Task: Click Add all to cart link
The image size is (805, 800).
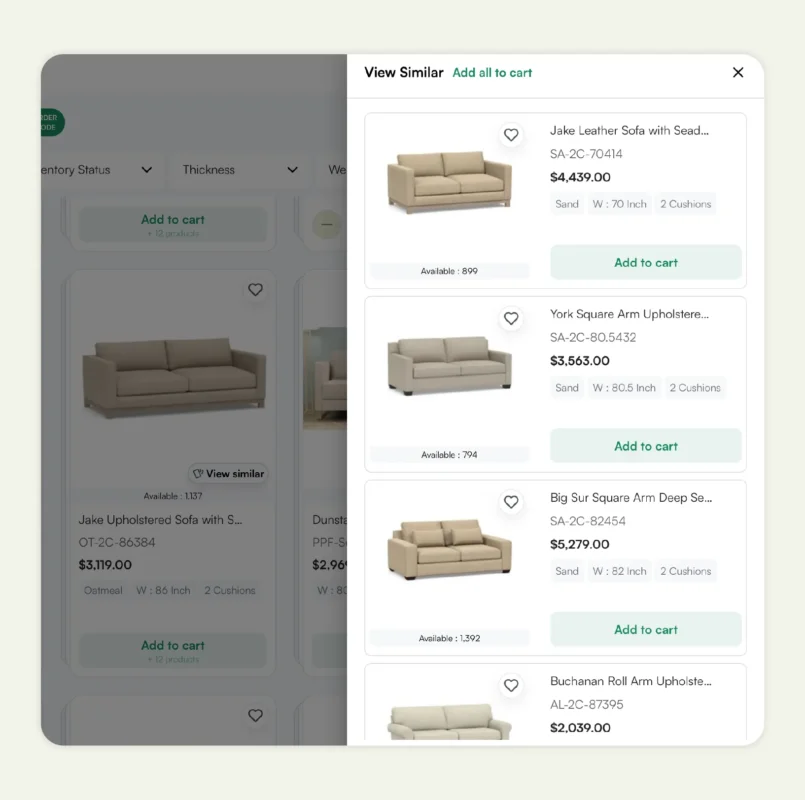Action: click(x=492, y=73)
